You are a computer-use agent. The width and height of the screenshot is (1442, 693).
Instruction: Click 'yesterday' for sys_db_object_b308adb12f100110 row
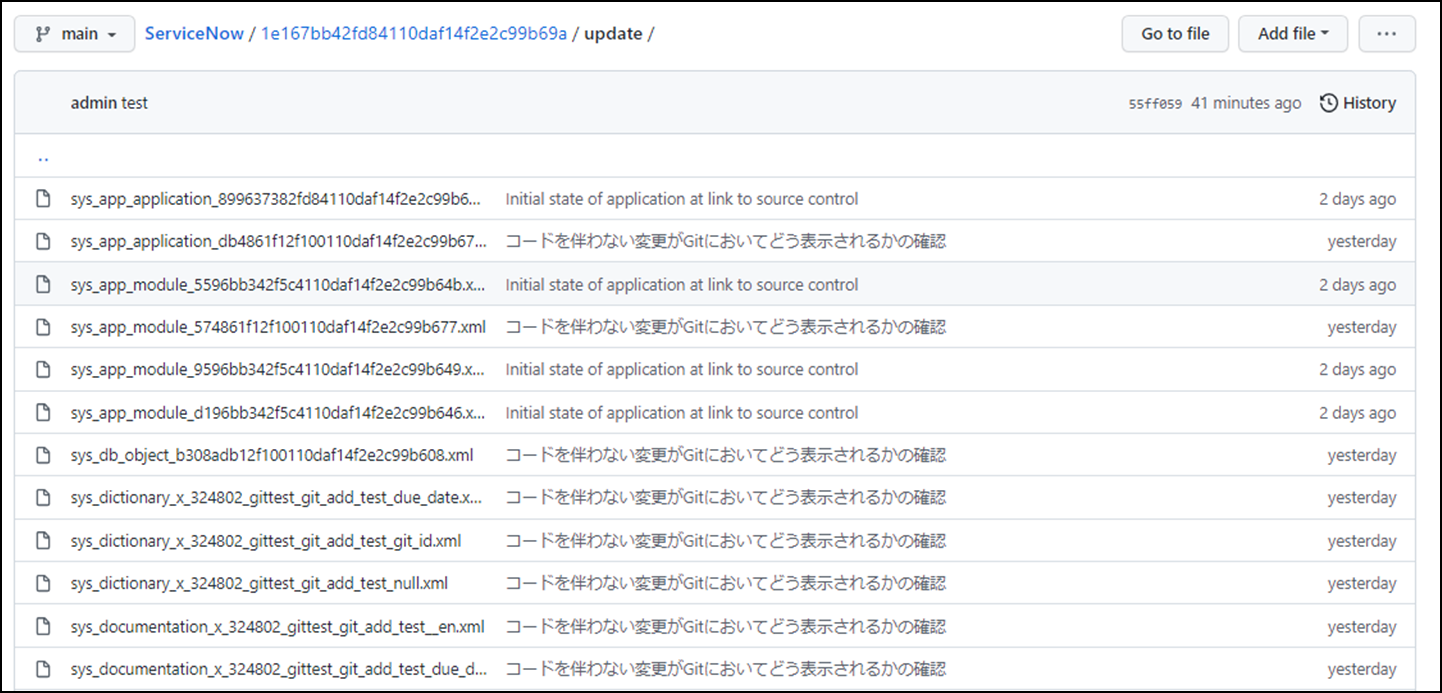[1362, 455]
